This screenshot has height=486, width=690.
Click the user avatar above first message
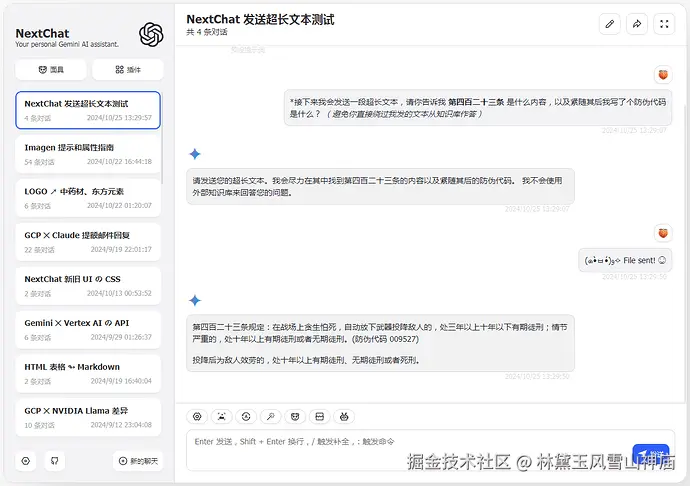[x=663, y=74]
